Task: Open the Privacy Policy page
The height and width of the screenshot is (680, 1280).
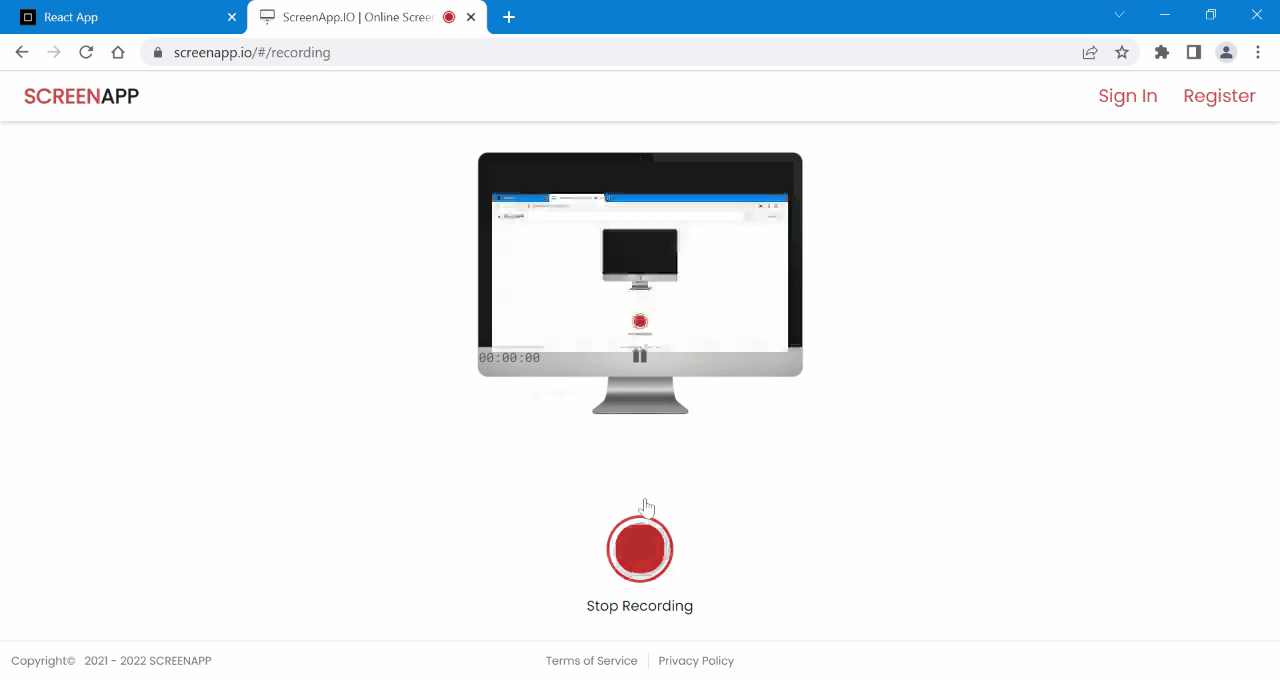Action: pos(696,660)
